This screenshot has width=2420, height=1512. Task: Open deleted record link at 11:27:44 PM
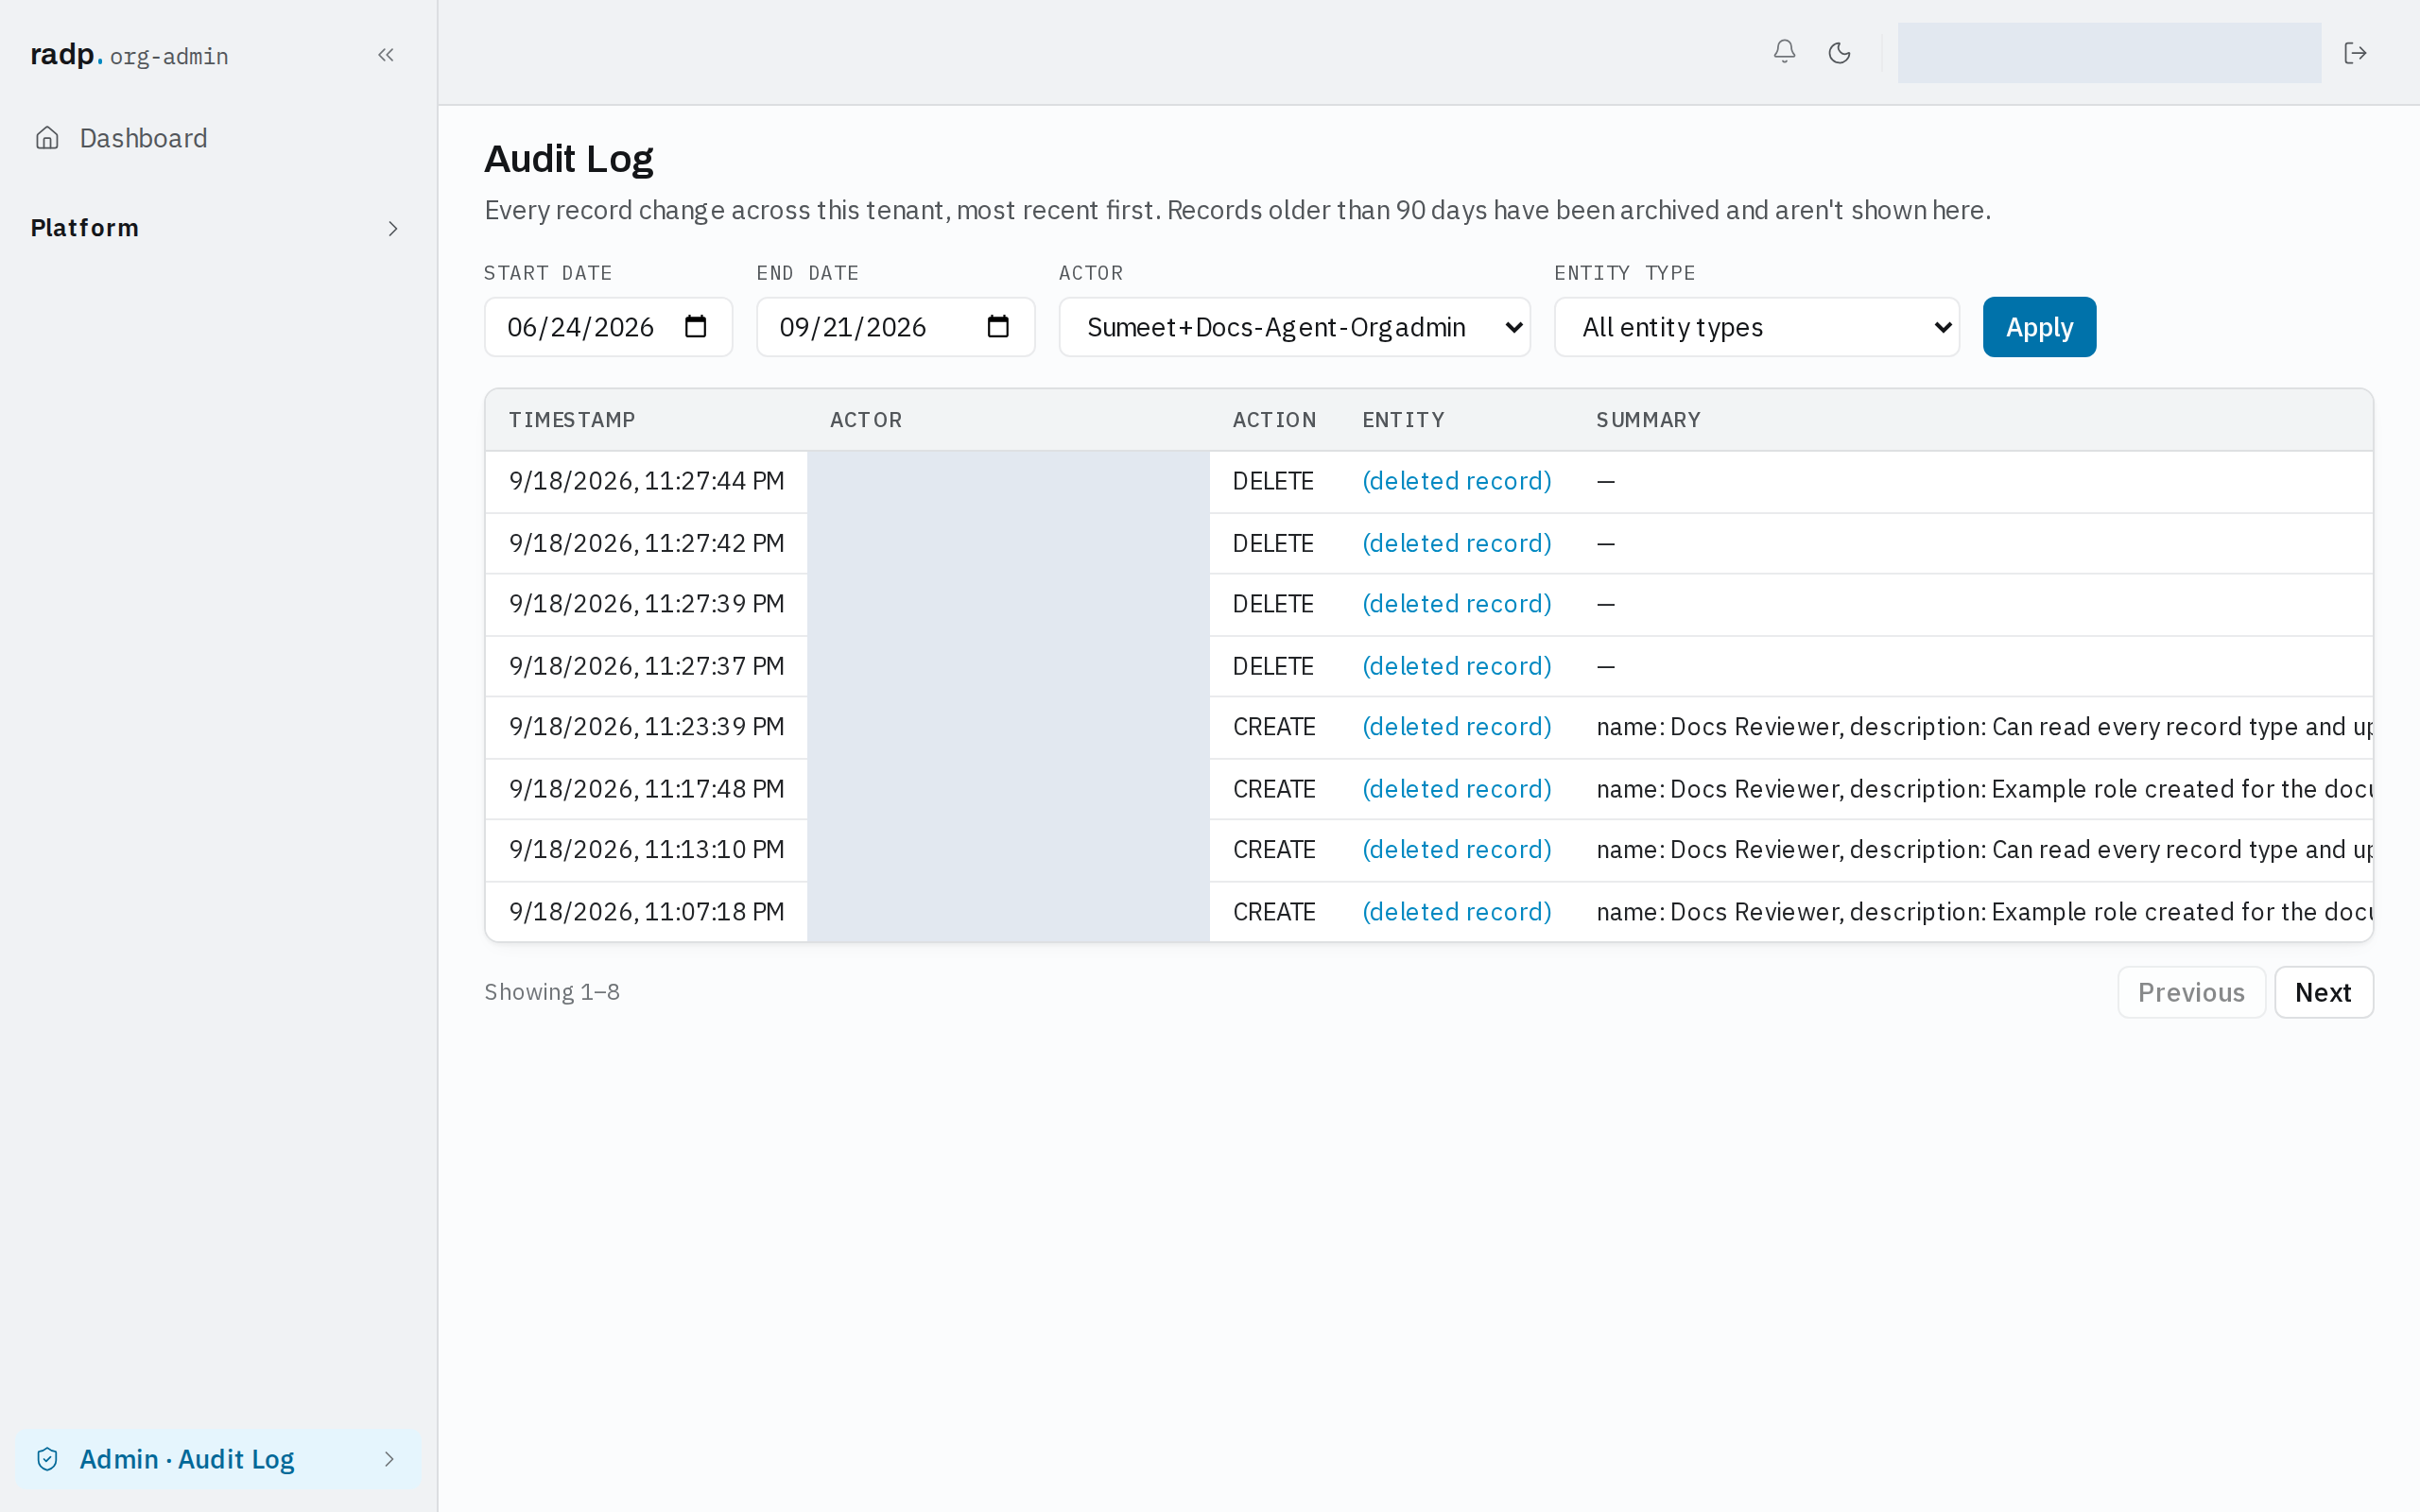(x=1456, y=481)
